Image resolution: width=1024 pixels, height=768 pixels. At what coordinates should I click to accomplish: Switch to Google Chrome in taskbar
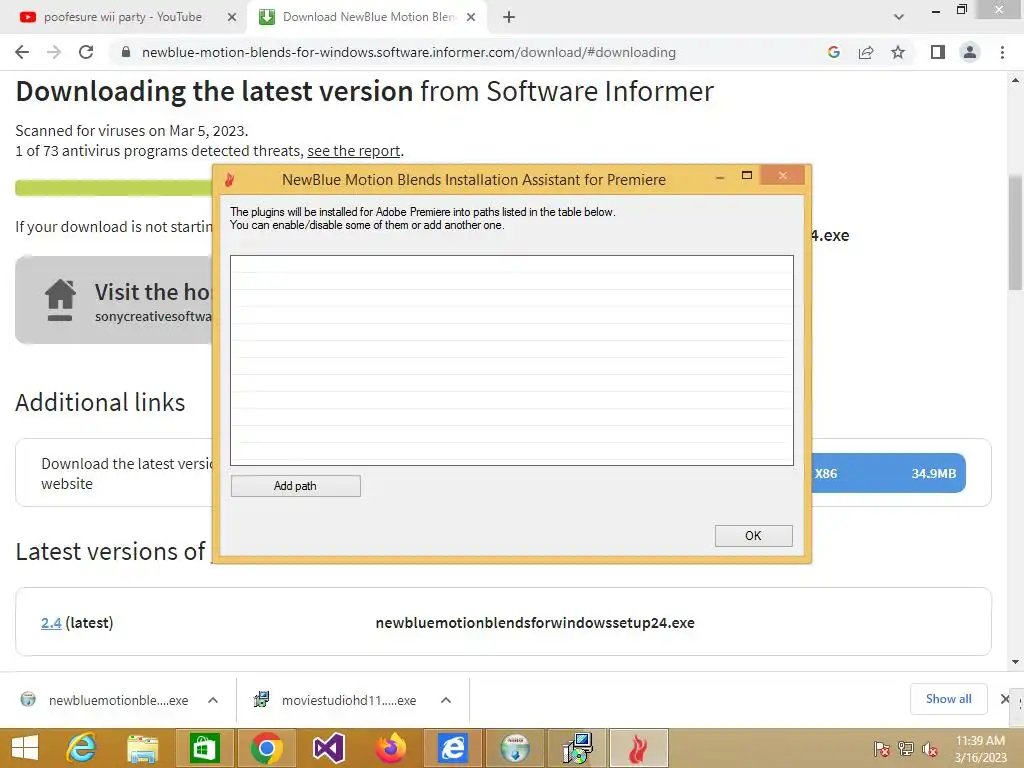[x=266, y=748]
